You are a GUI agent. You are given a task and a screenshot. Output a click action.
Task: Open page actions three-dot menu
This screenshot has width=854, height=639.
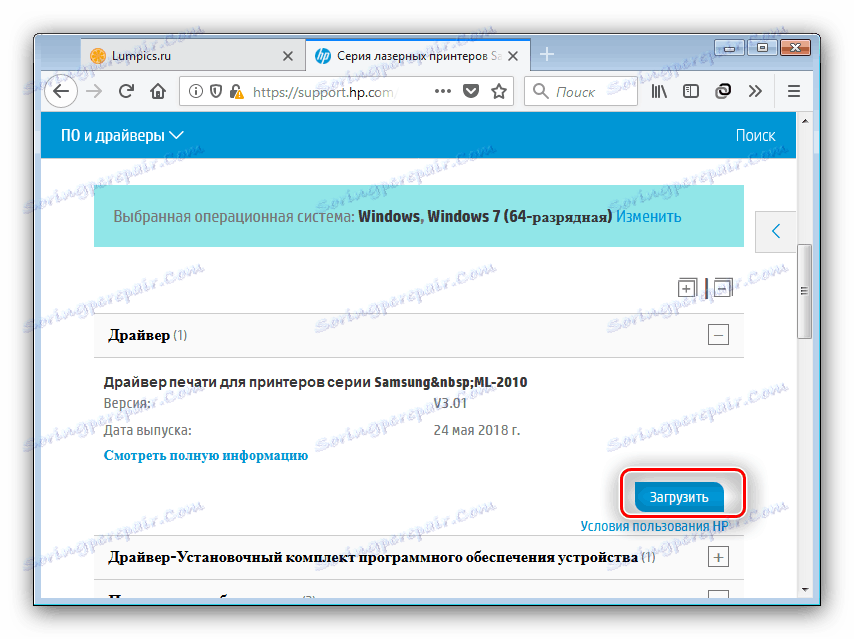443,91
